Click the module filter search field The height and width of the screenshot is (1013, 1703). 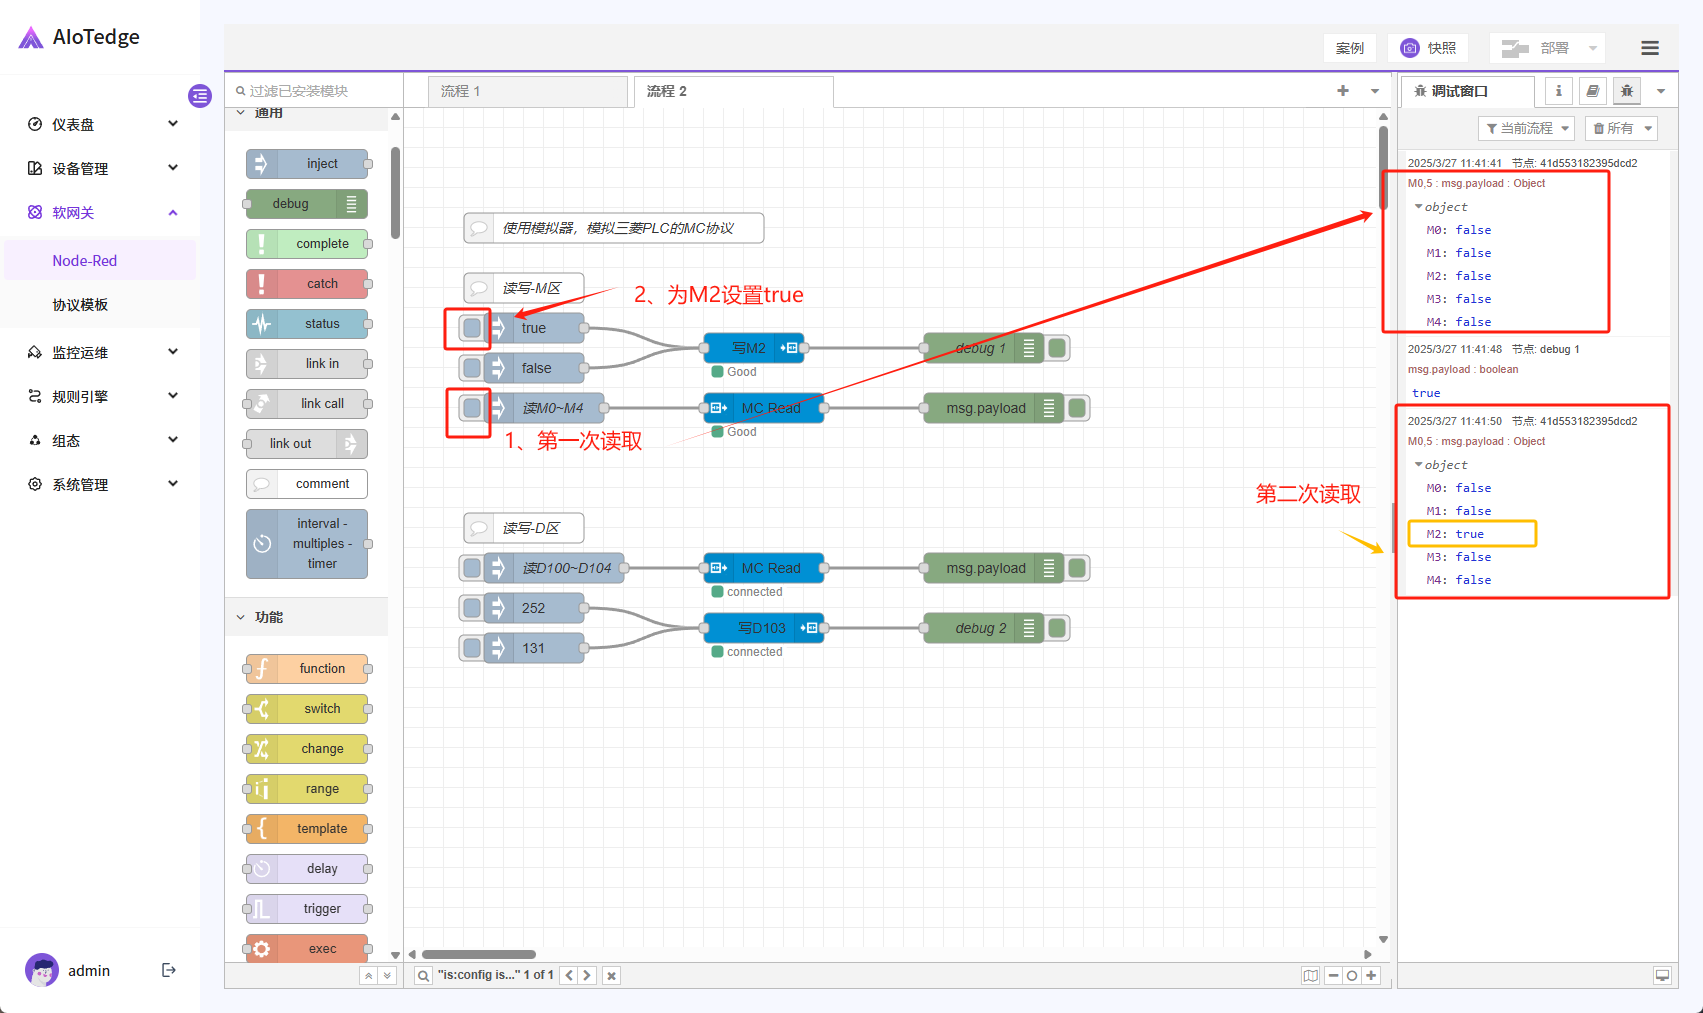[x=315, y=91]
